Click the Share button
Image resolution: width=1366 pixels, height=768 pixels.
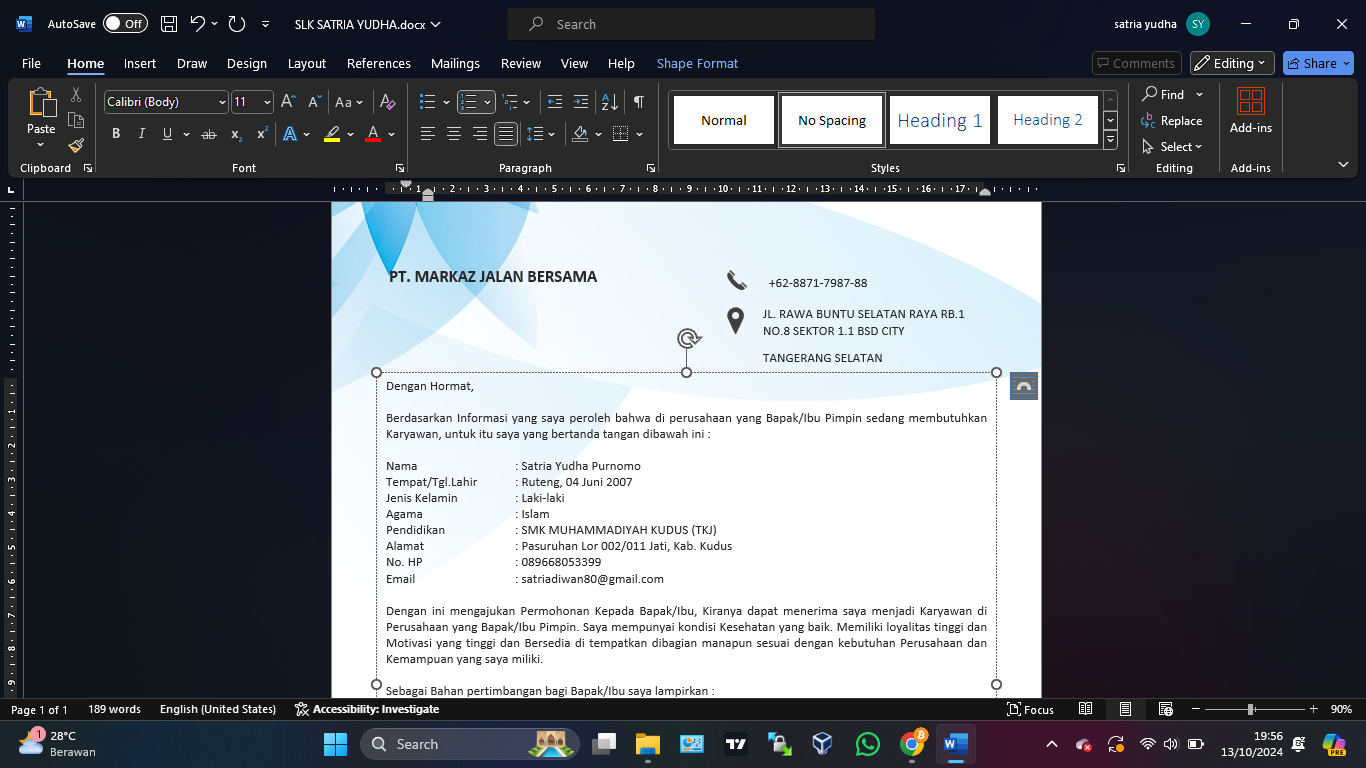pos(1318,63)
